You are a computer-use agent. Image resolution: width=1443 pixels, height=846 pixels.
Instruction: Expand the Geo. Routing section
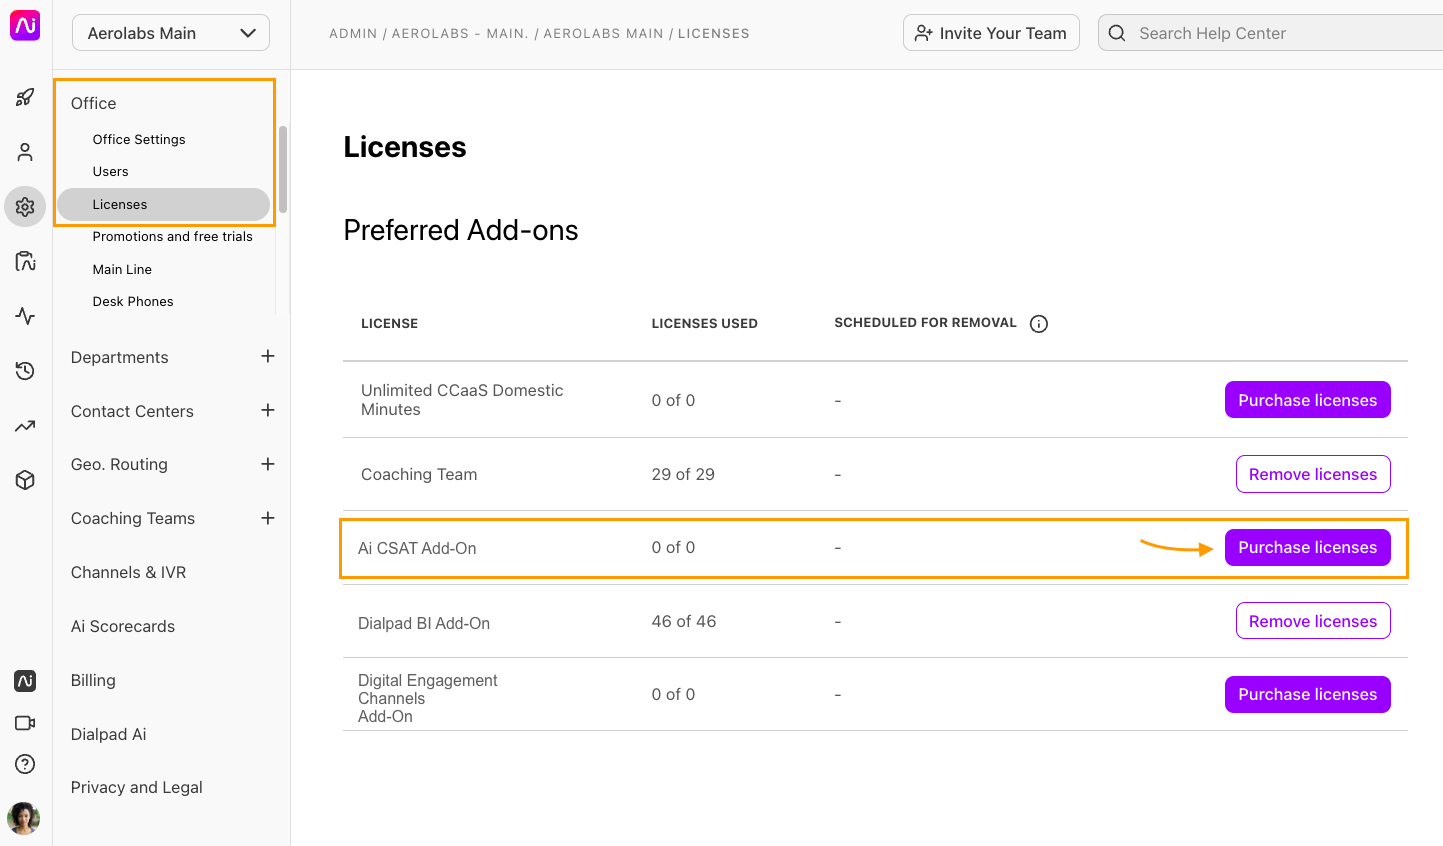268,464
